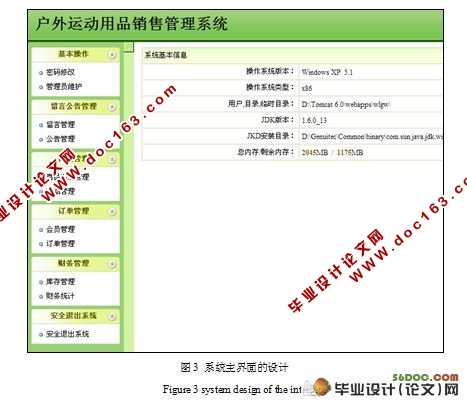Open 管理员维护 in the sidebar
Viewport: 467px width, 403px height.
click(64, 87)
